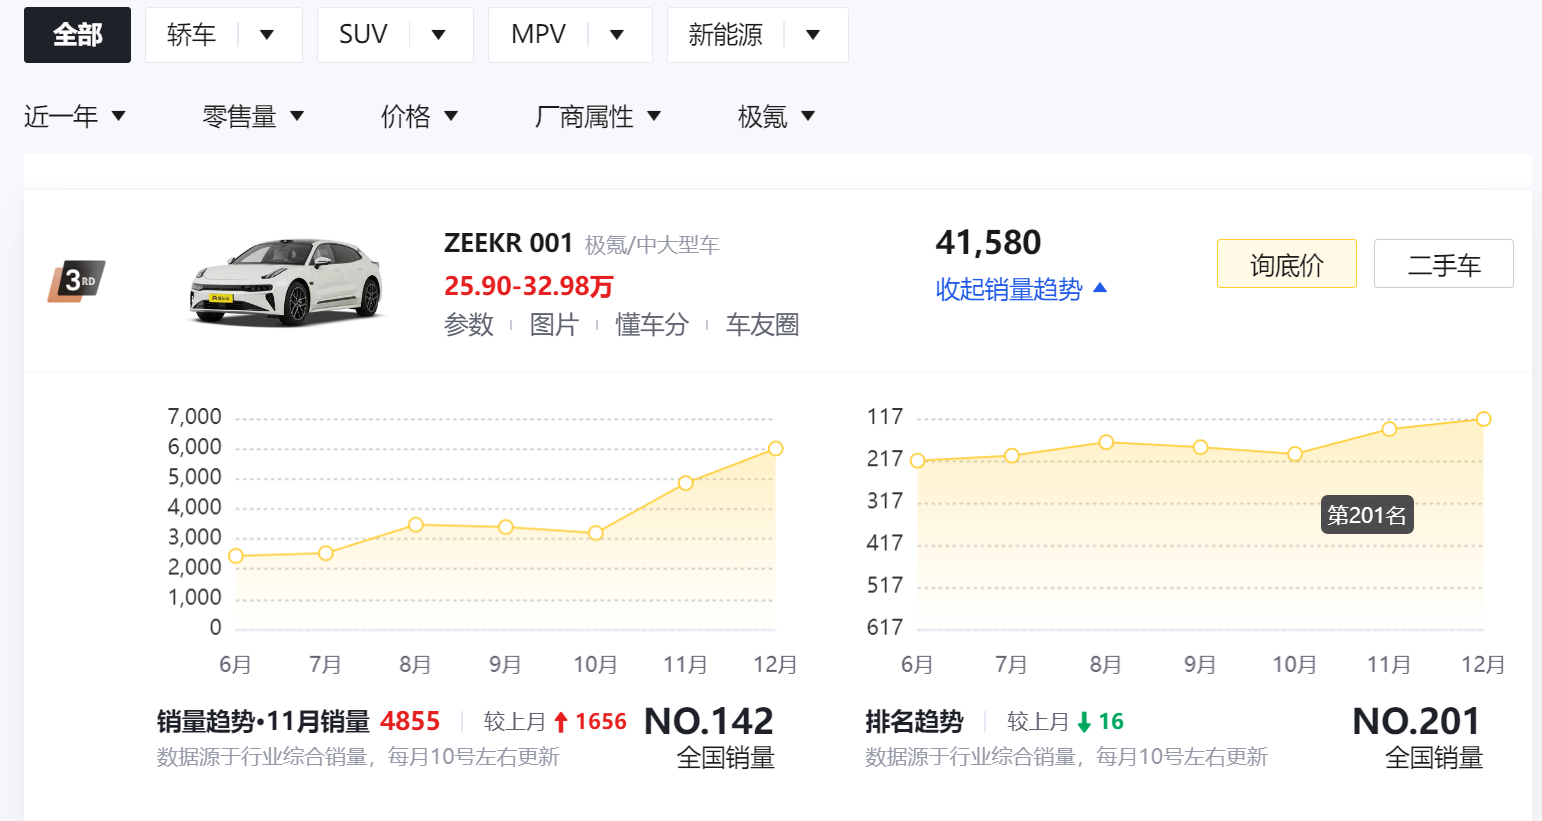Open the 懂车分 score link

coord(652,325)
